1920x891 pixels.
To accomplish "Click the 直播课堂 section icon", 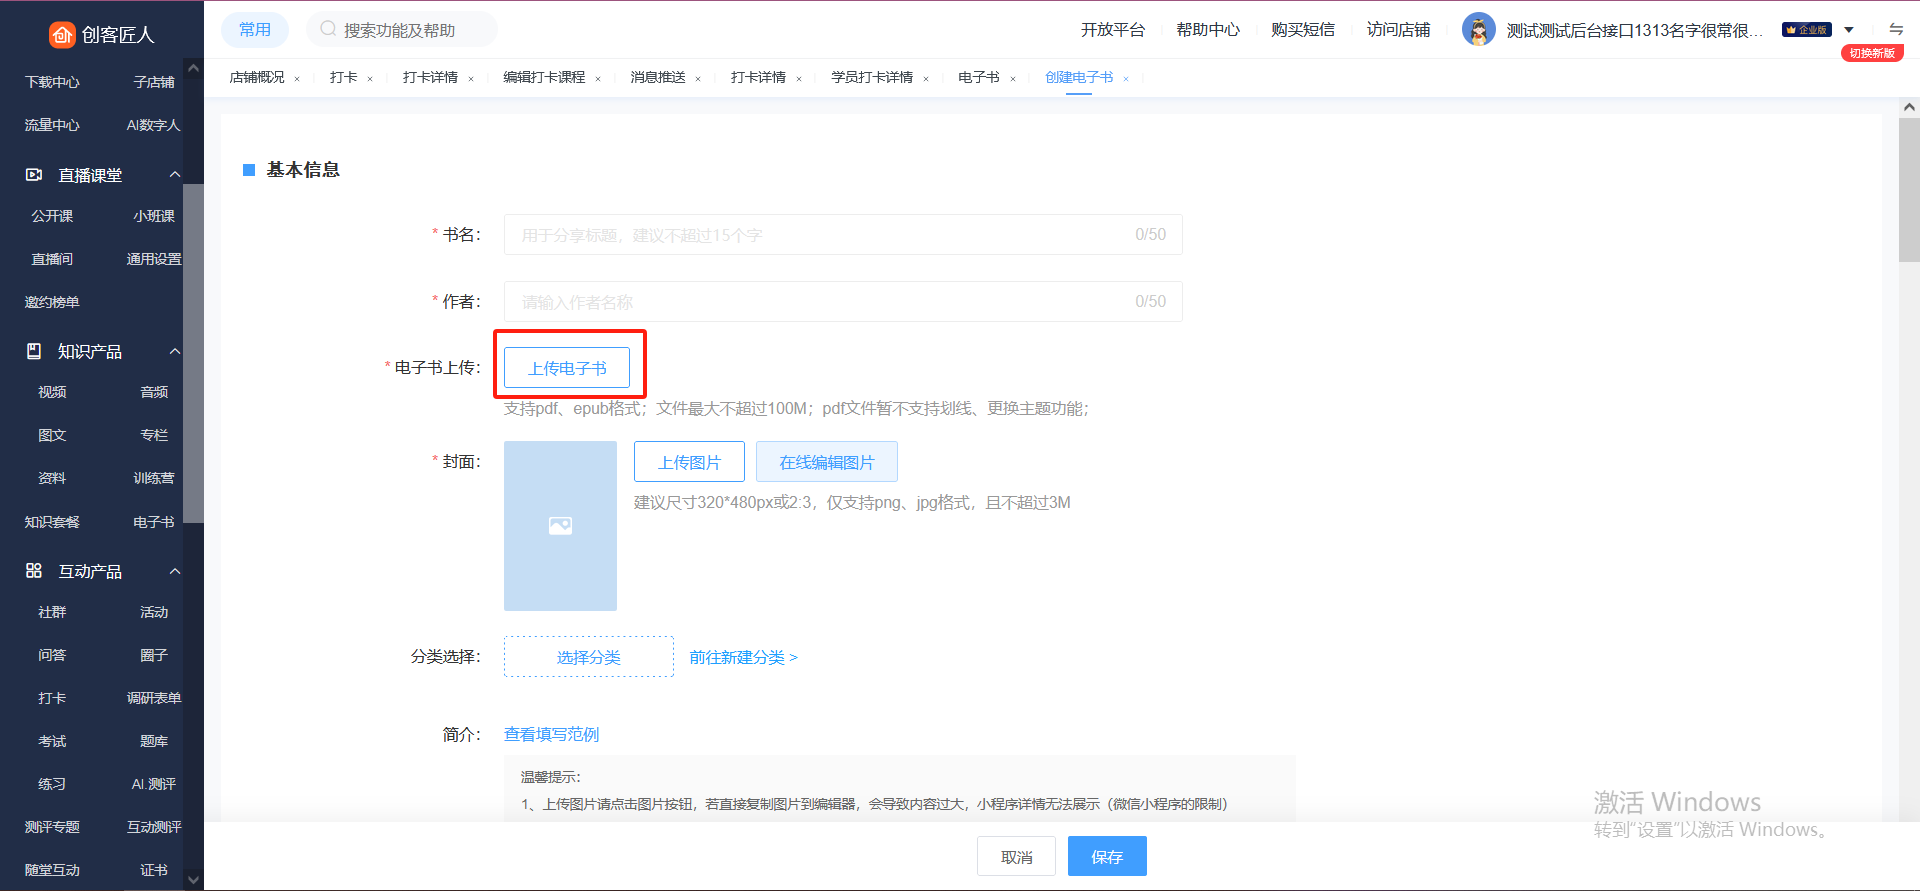I will pyautogui.click(x=34, y=175).
